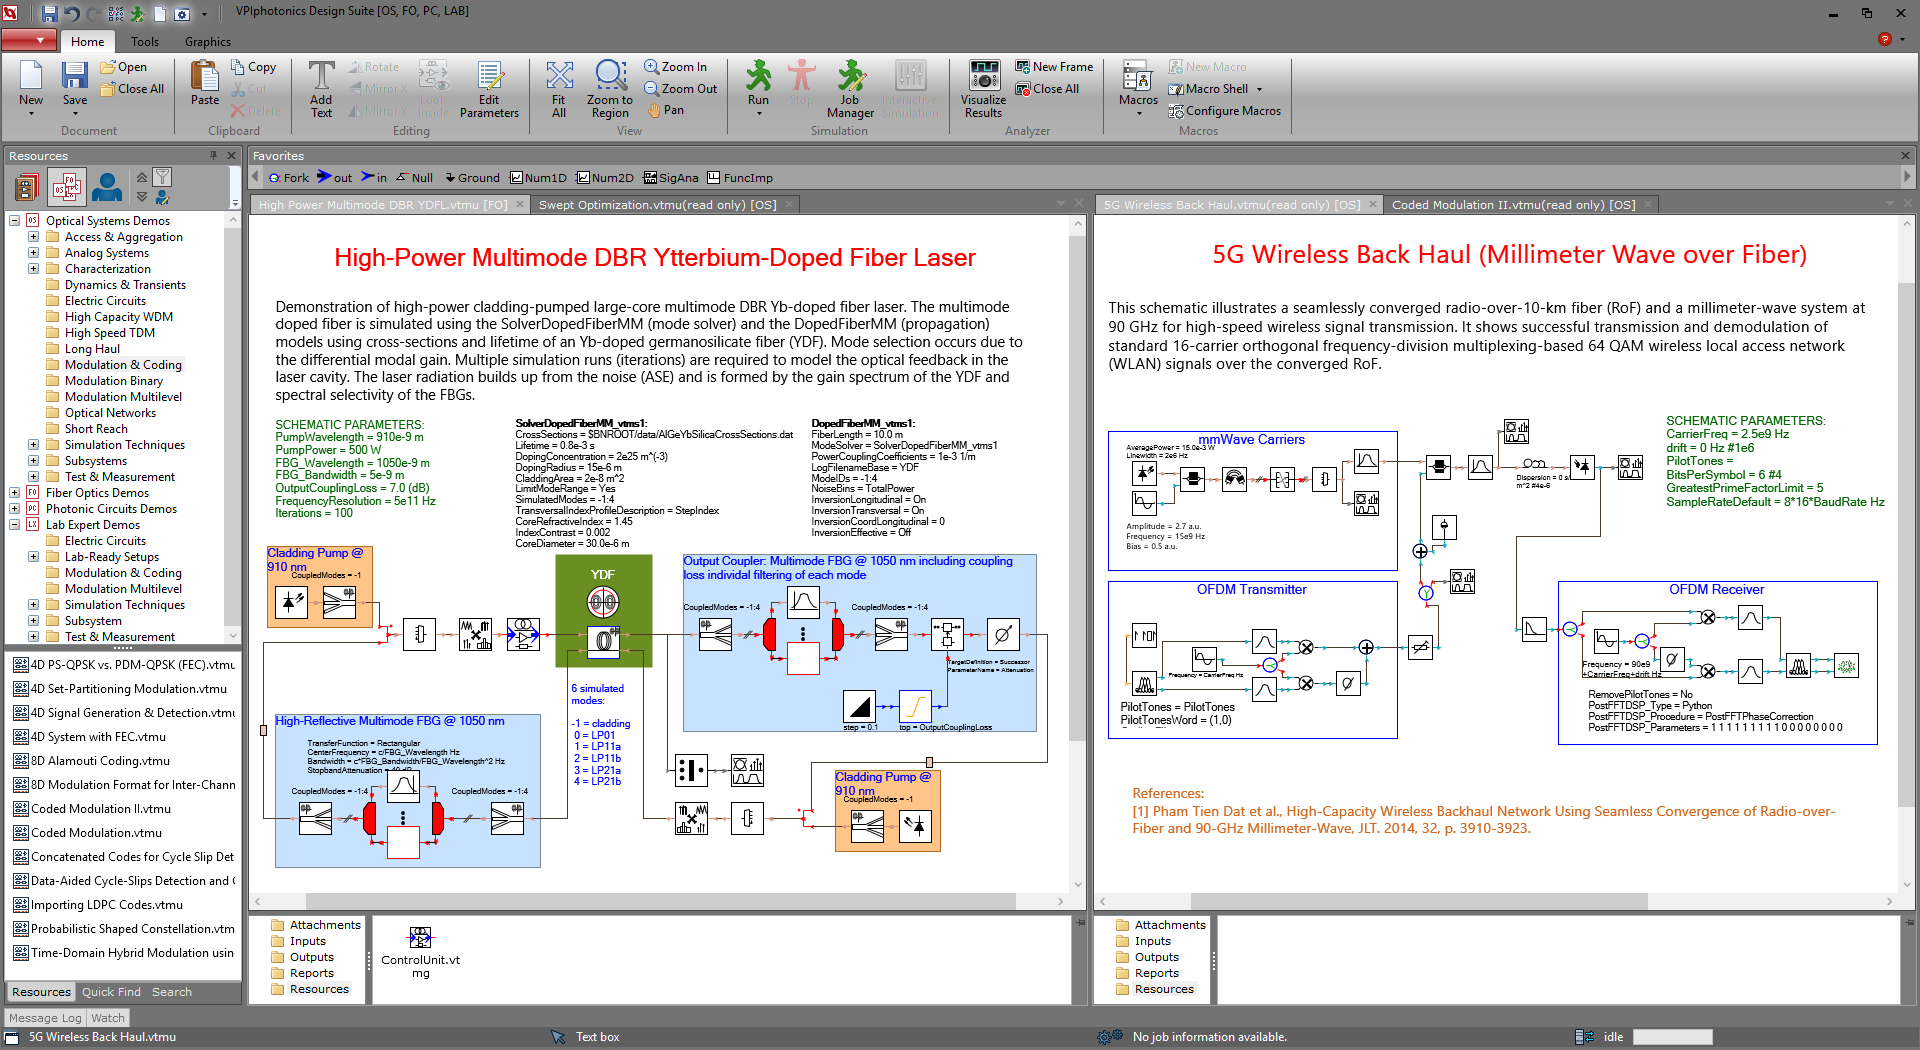The width and height of the screenshot is (1920, 1050).
Task: Click the Copy tool
Action: [254, 67]
